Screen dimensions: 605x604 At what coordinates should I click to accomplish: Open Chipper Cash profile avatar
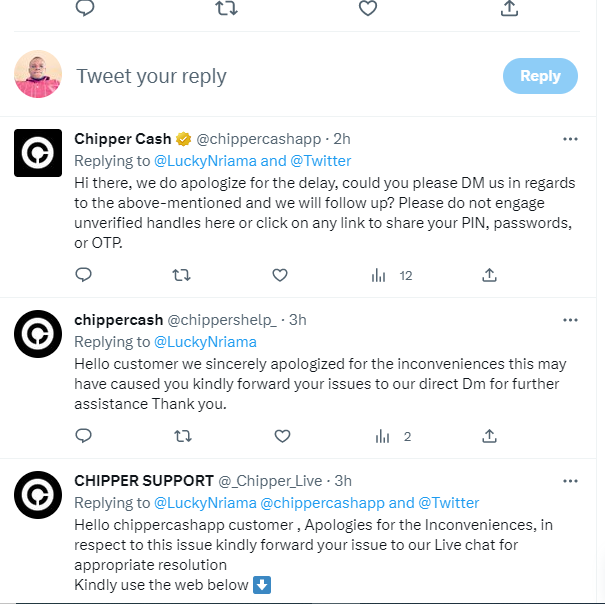pyautogui.click(x=38, y=153)
